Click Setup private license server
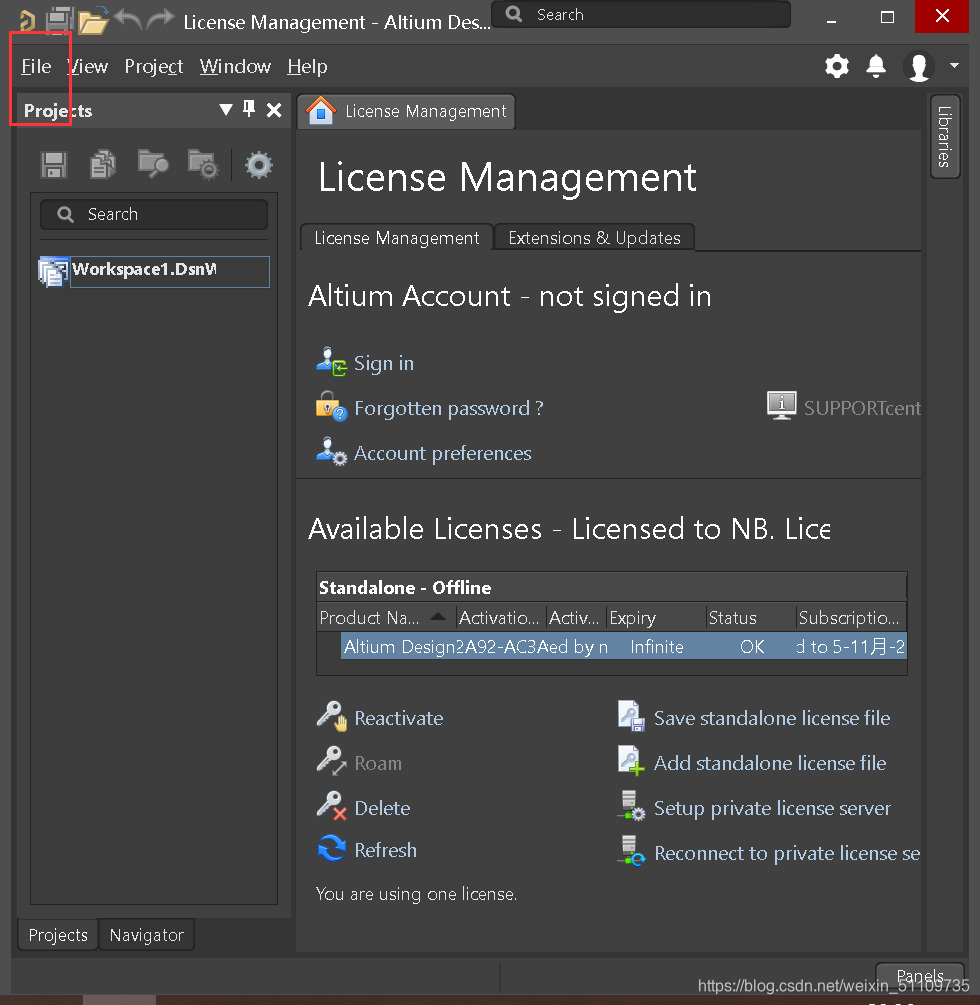 (772, 809)
